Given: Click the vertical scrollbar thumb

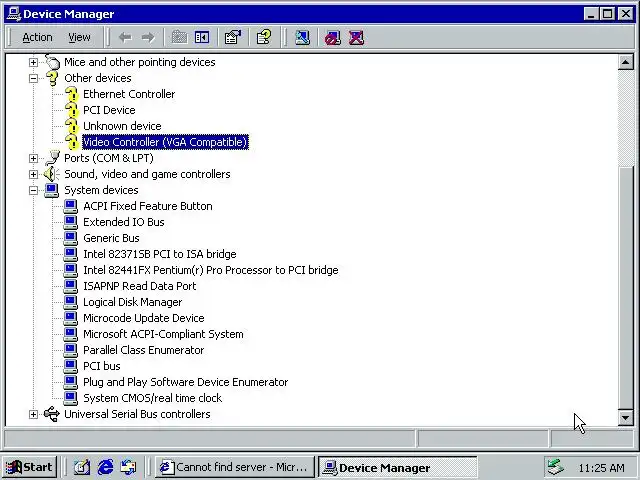Looking at the screenshot, I should point(626,288).
